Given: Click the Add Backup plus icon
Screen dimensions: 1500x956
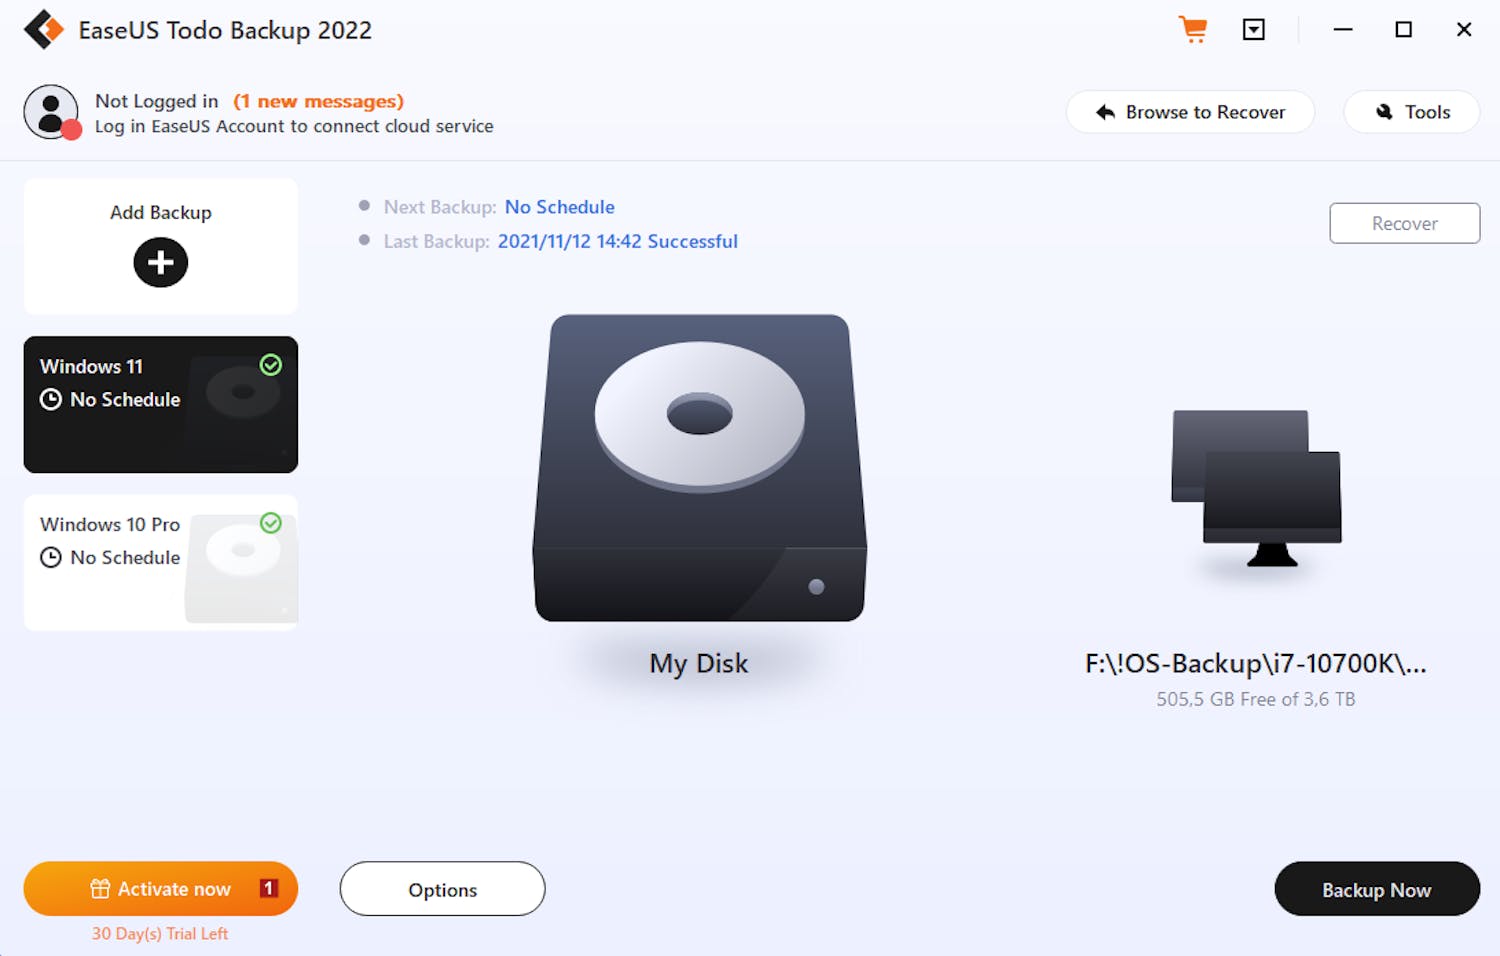Looking at the screenshot, I should [161, 262].
